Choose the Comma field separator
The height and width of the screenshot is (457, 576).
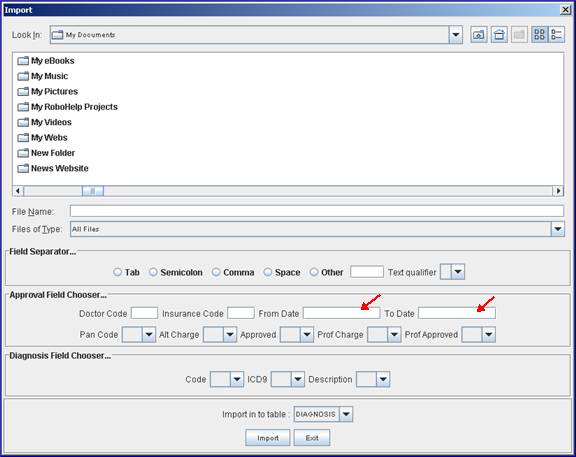pos(233,272)
